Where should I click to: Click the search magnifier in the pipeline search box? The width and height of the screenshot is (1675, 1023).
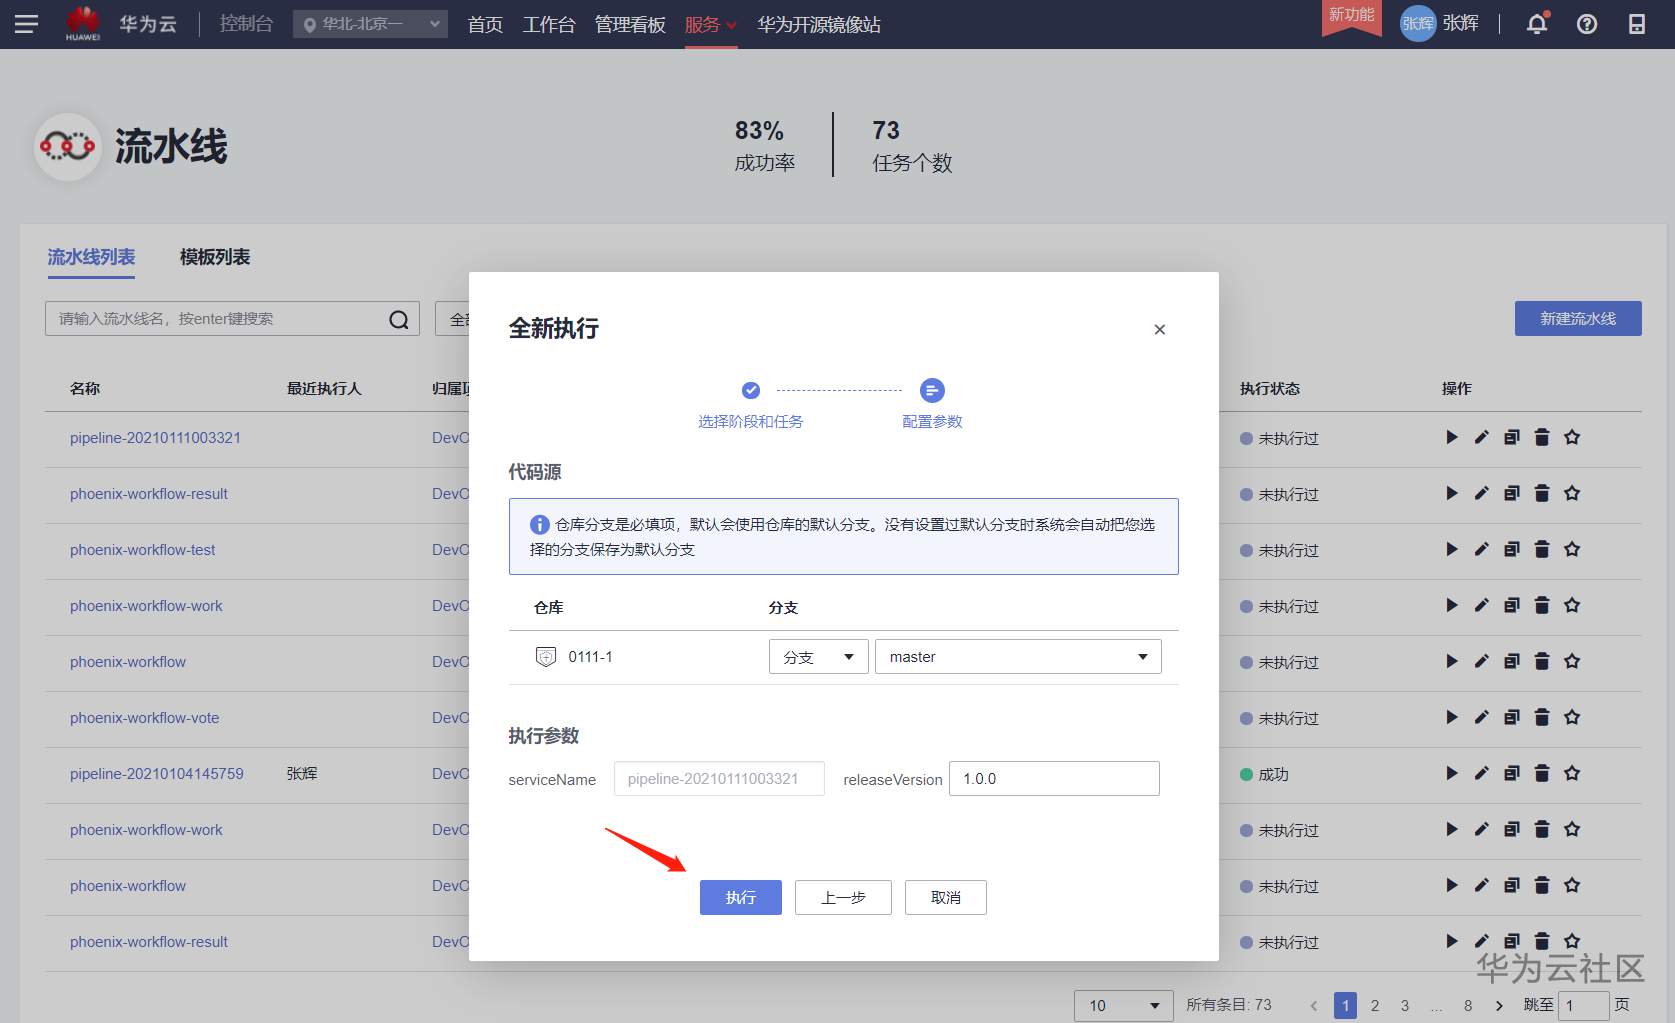coord(399,319)
